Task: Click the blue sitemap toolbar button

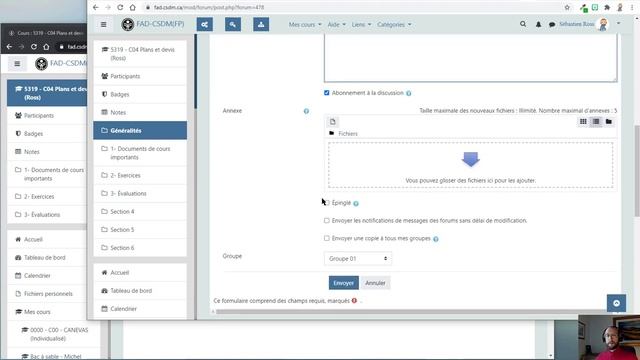Action: pyautogui.click(x=261, y=24)
